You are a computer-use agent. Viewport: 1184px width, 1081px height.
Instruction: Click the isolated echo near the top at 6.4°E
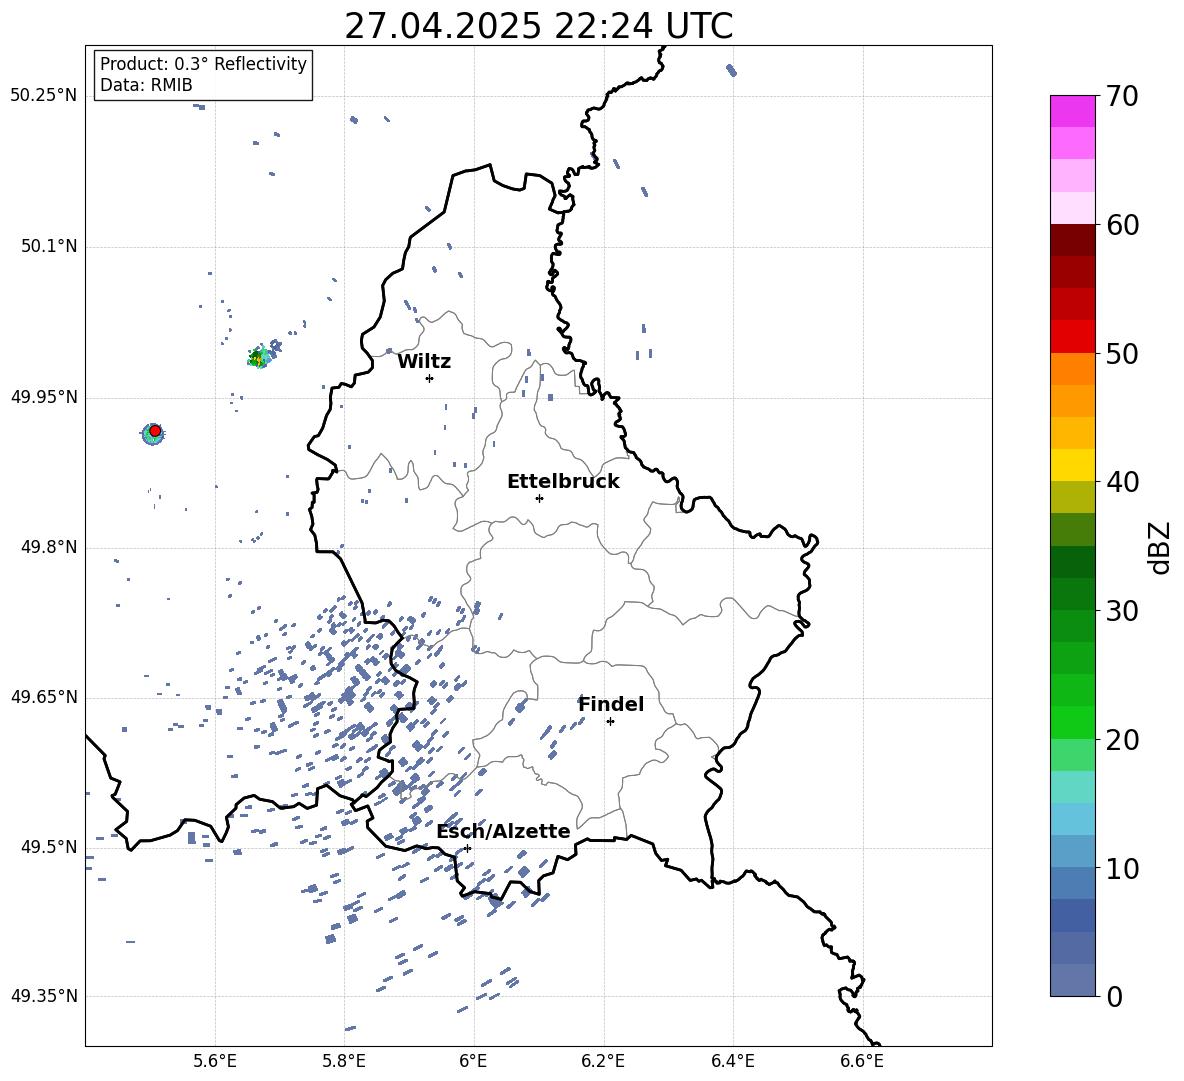coord(731,70)
